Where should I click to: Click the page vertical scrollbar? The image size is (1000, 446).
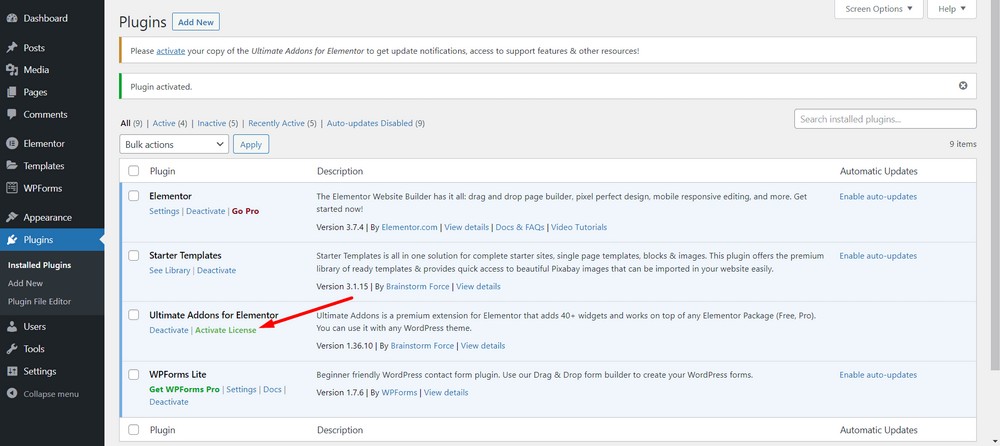click(x=996, y=185)
